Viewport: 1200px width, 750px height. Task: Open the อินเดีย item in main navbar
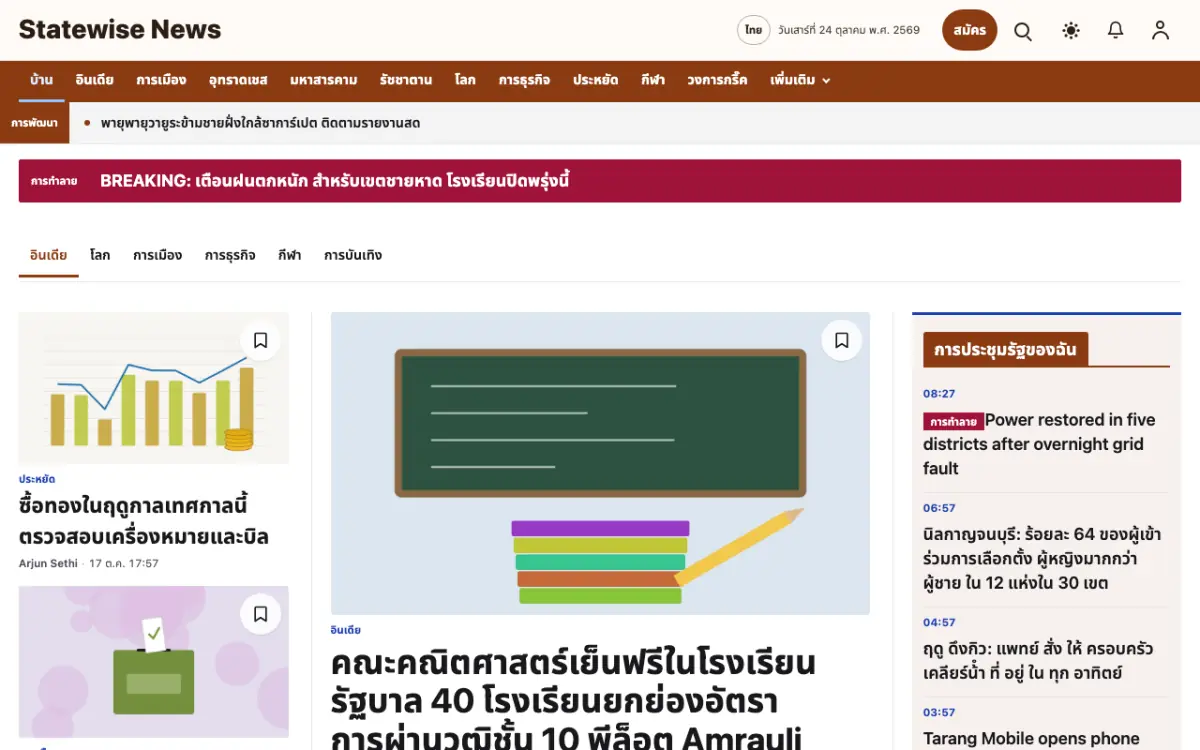point(94,81)
